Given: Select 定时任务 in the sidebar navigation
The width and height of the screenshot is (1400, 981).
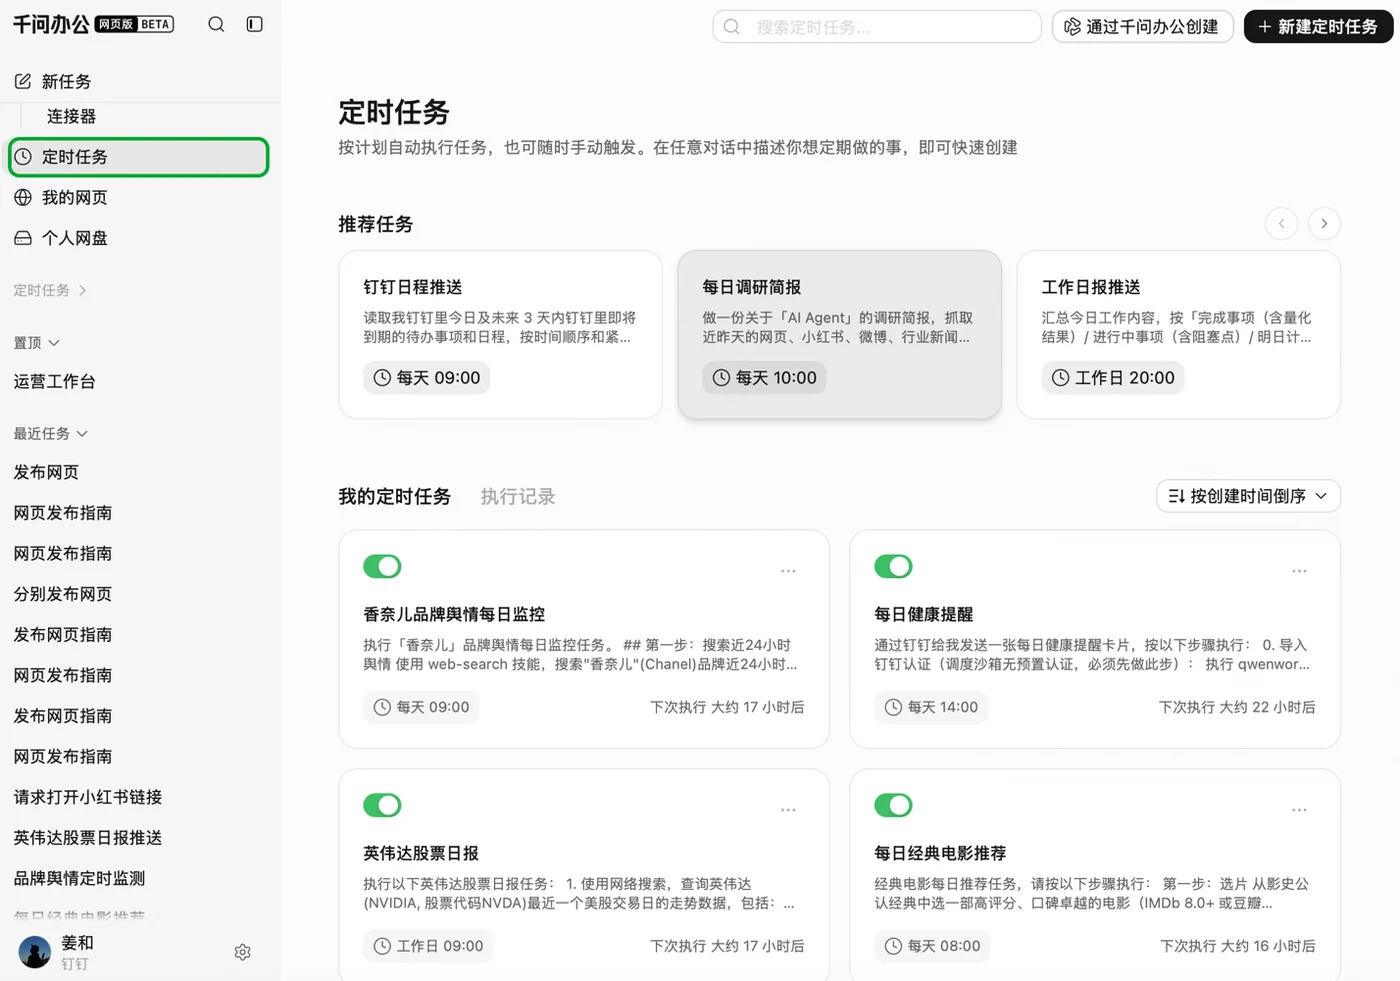Looking at the screenshot, I should tap(139, 157).
